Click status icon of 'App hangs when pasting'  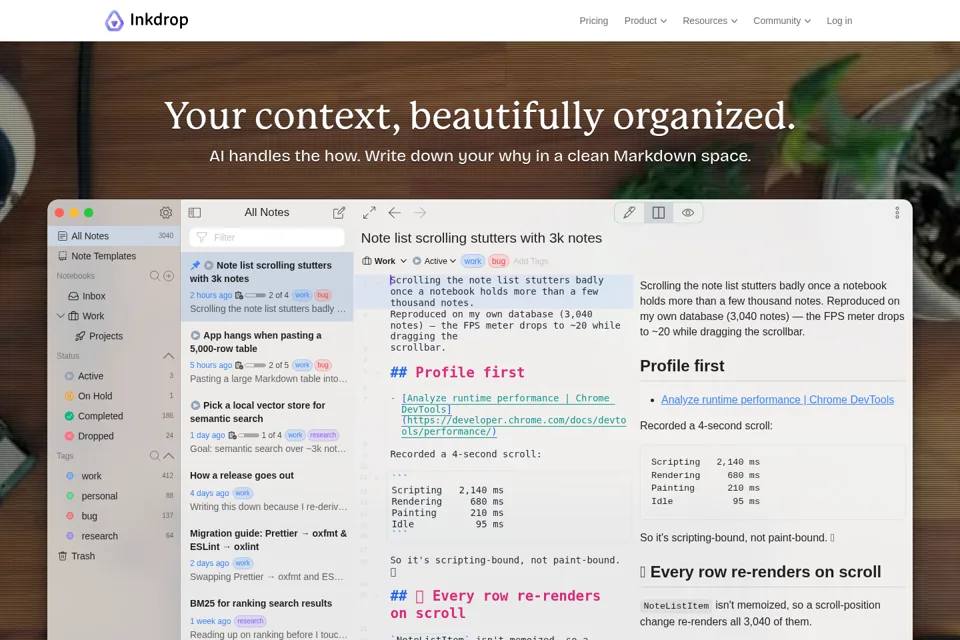[195, 335]
